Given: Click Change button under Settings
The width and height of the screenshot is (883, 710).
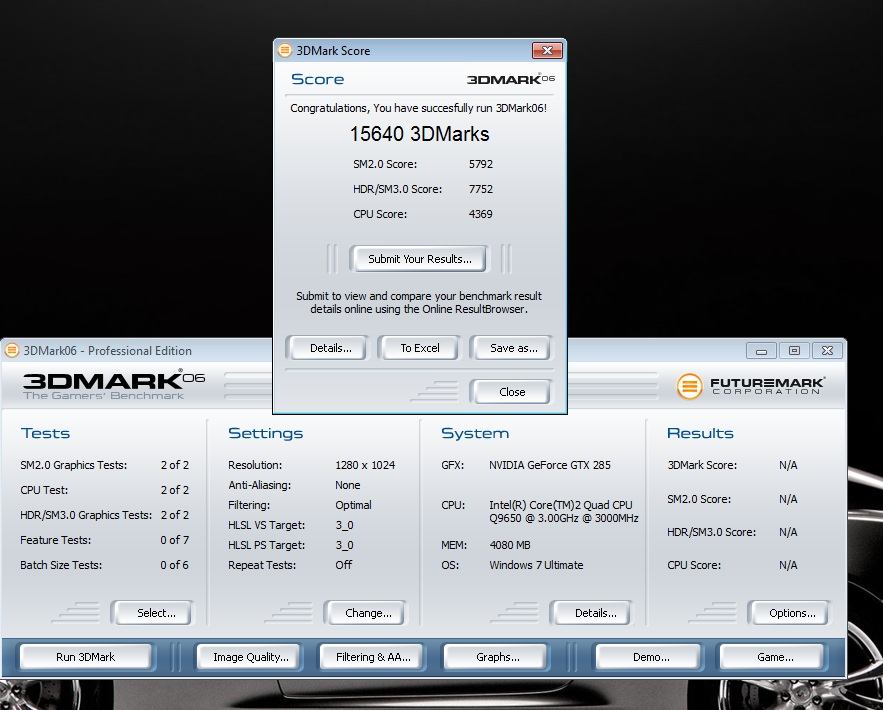Looking at the screenshot, I should click(368, 613).
